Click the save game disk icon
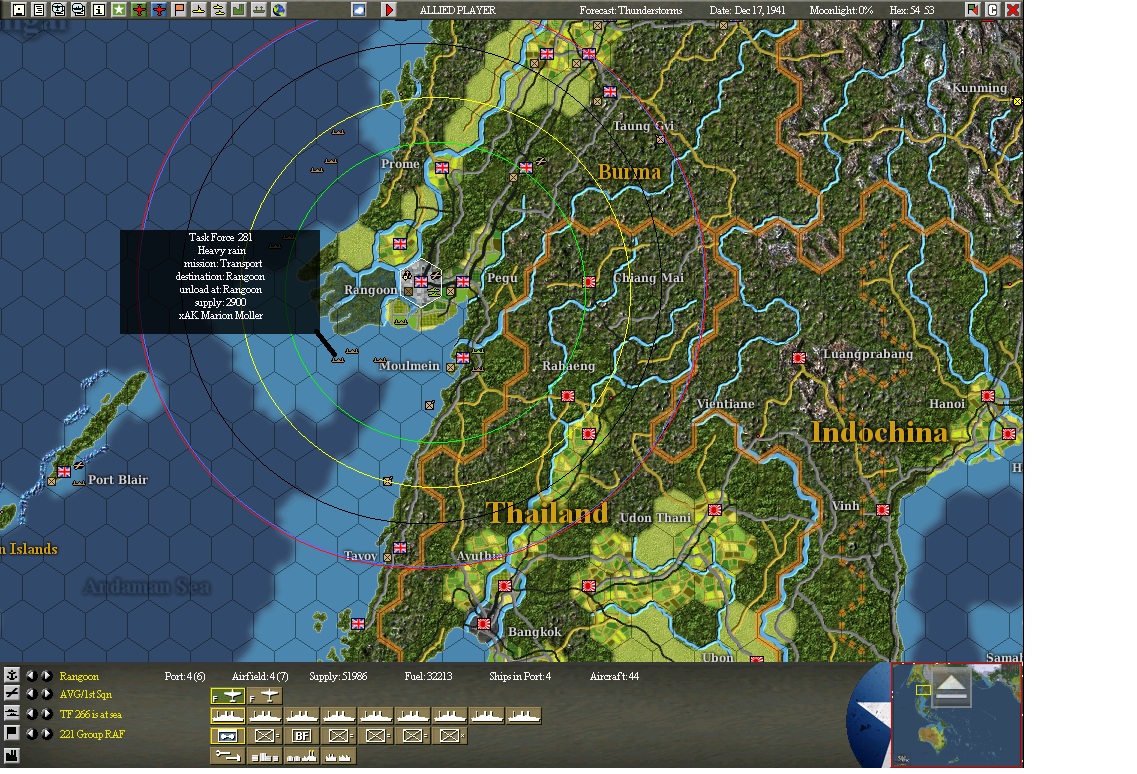 [18, 10]
